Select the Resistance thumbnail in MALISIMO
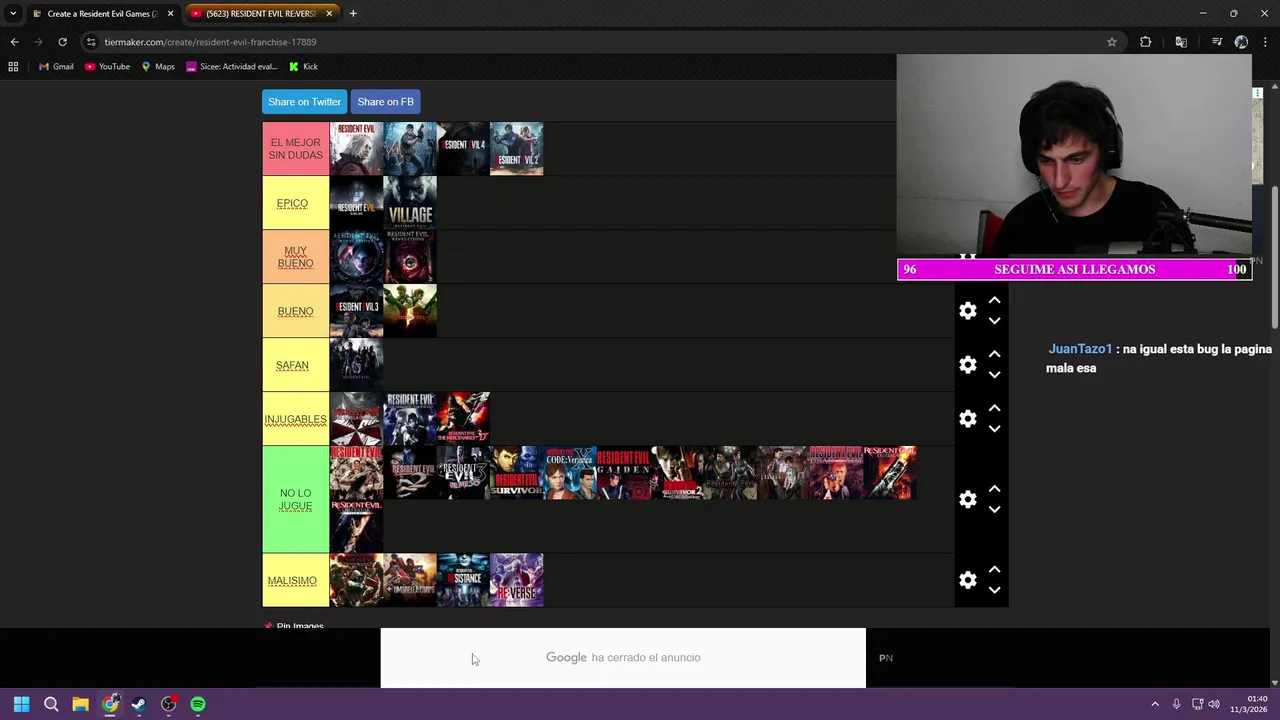The image size is (1280, 720). click(463, 580)
